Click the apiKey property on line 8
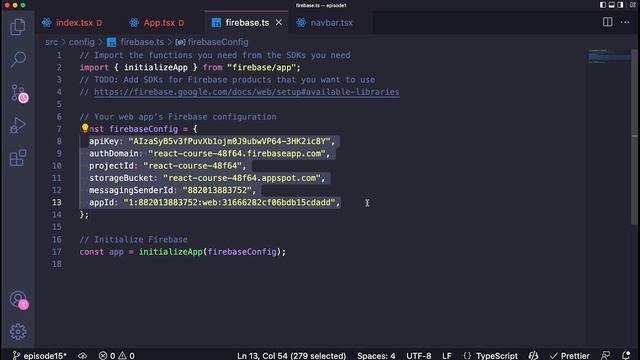 (104, 141)
